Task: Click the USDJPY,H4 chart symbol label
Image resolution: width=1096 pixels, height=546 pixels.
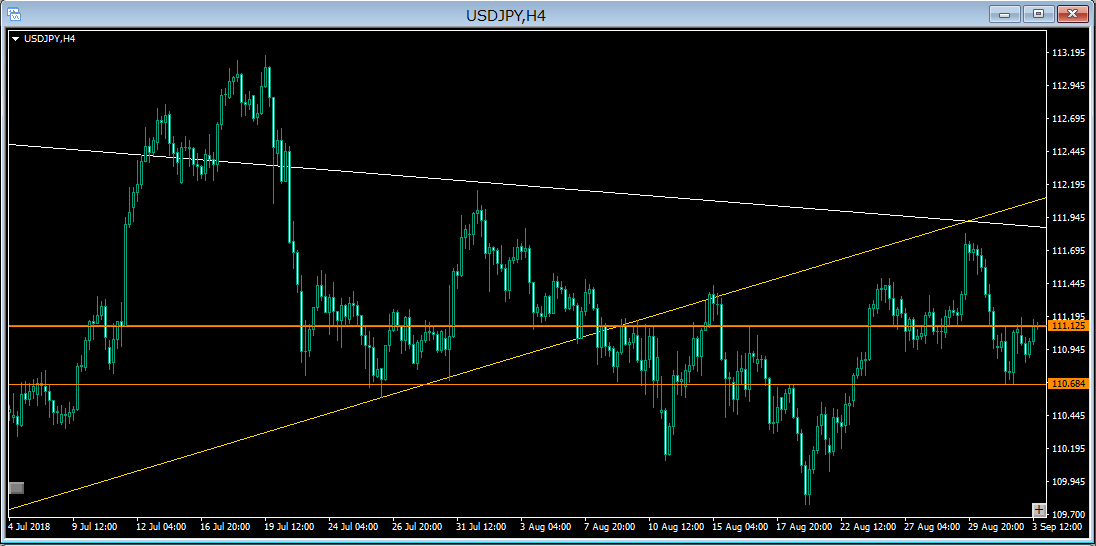Action: 50,39
